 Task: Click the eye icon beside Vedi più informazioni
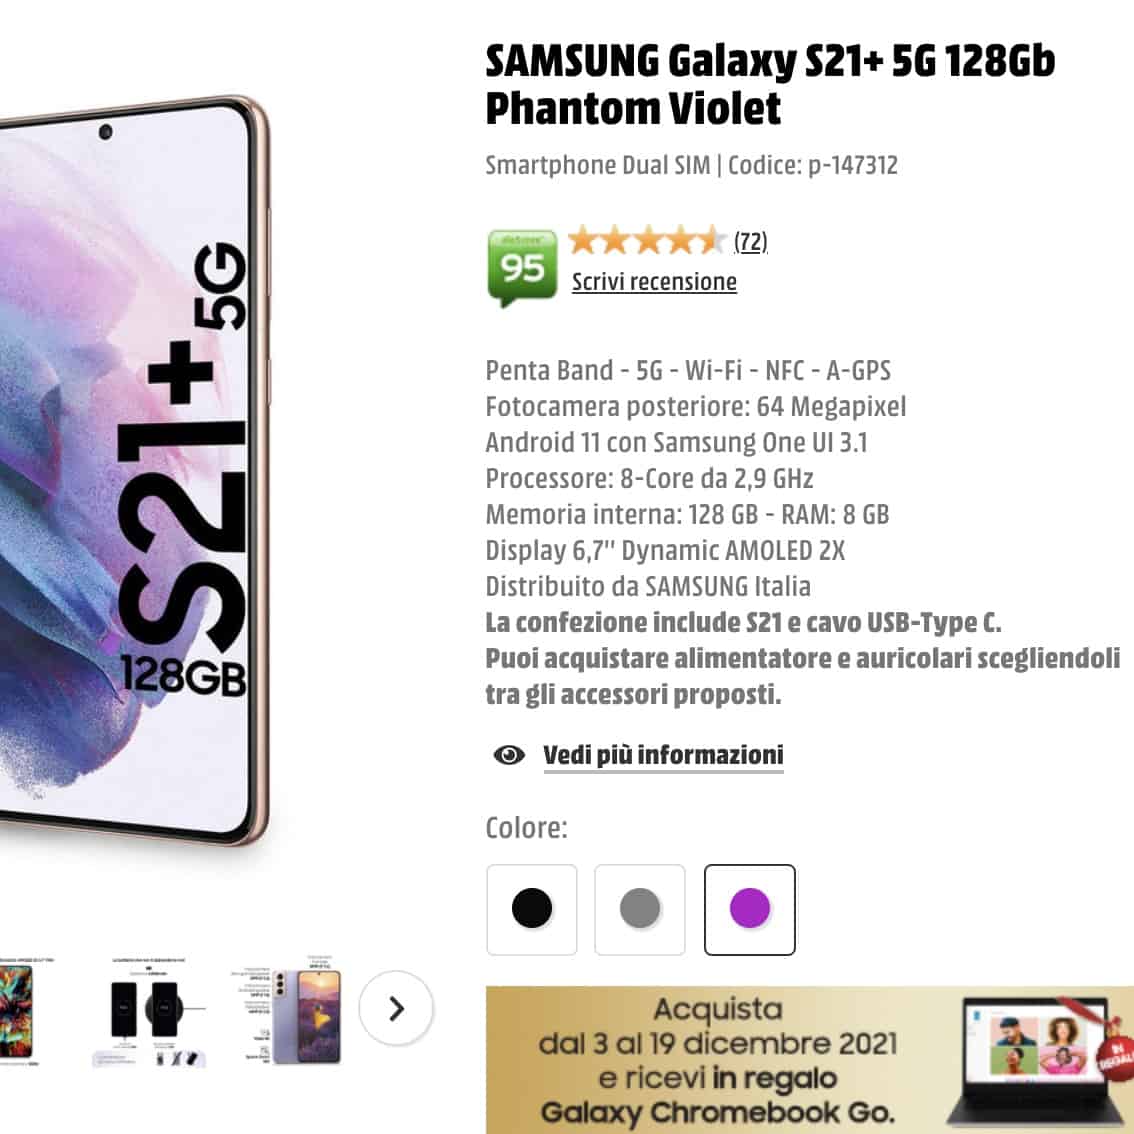click(510, 755)
